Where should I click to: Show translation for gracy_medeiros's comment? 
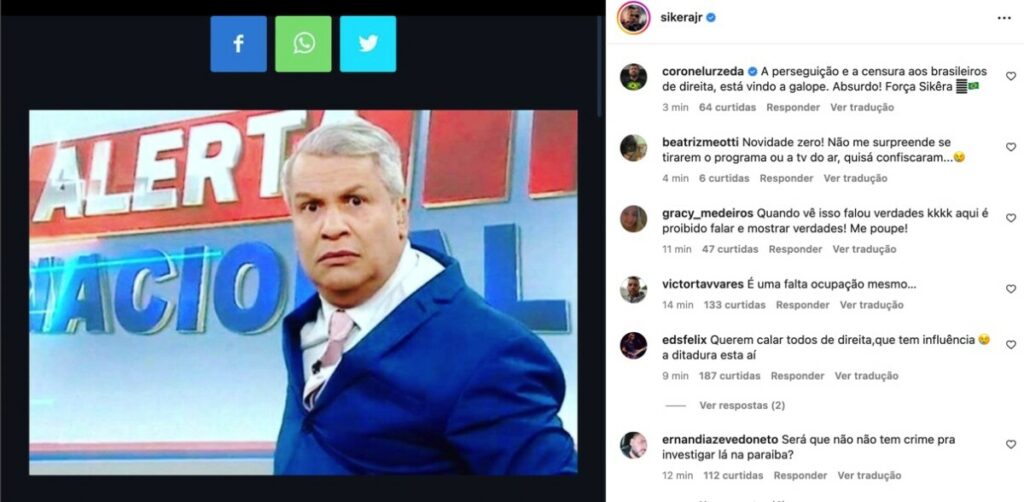point(864,249)
